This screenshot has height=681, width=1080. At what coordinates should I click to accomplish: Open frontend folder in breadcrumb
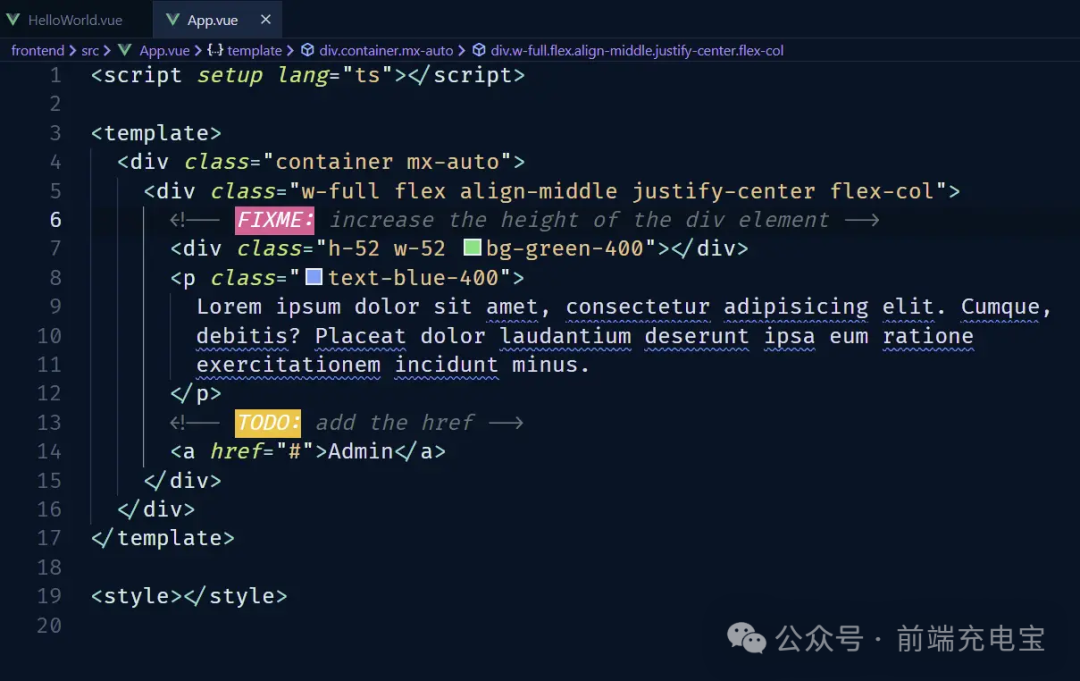[x=38, y=50]
